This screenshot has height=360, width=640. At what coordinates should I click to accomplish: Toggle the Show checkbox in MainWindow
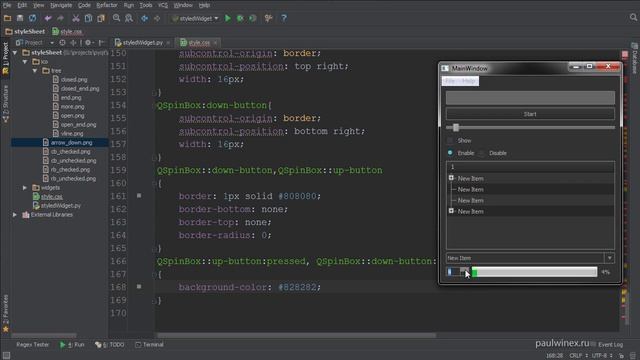[450, 140]
